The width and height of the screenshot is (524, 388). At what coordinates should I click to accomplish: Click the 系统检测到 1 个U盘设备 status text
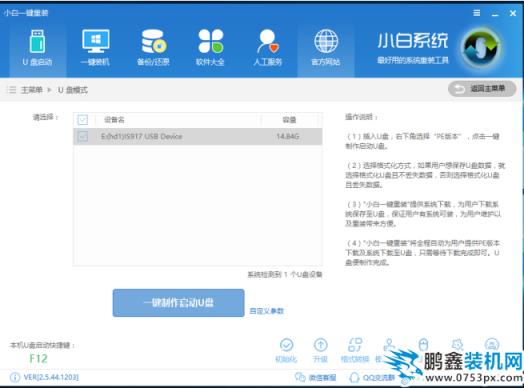click(x=285, y=275)
